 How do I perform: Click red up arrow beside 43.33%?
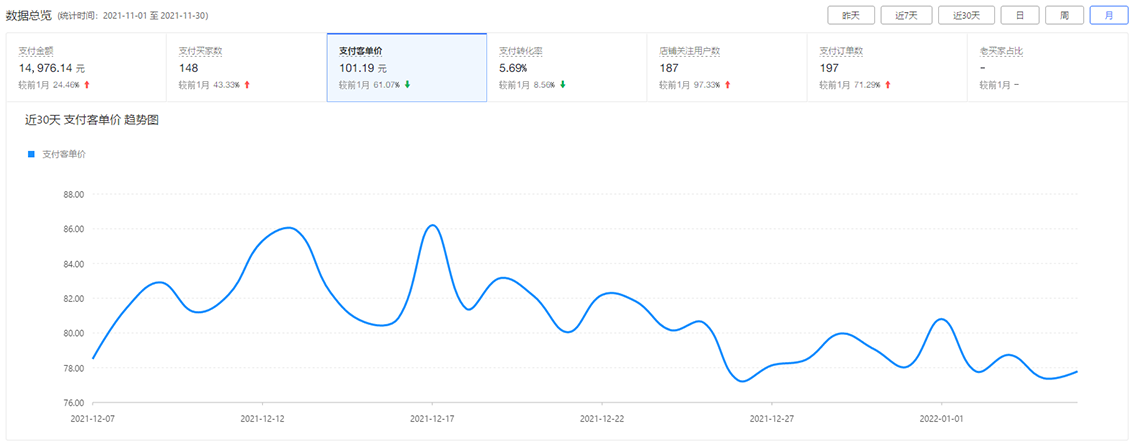pyautogui.click(x=247, y=85)
